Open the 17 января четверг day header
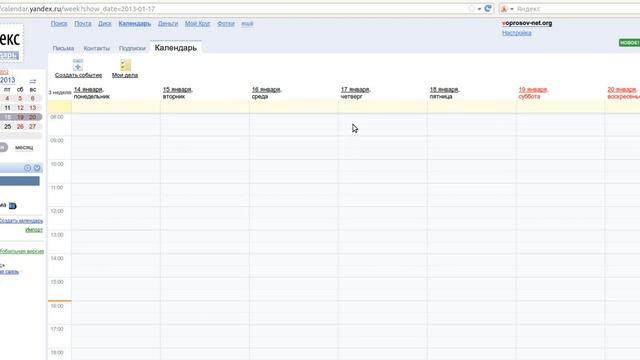This screenshot has width=640, height=360. 356,93
